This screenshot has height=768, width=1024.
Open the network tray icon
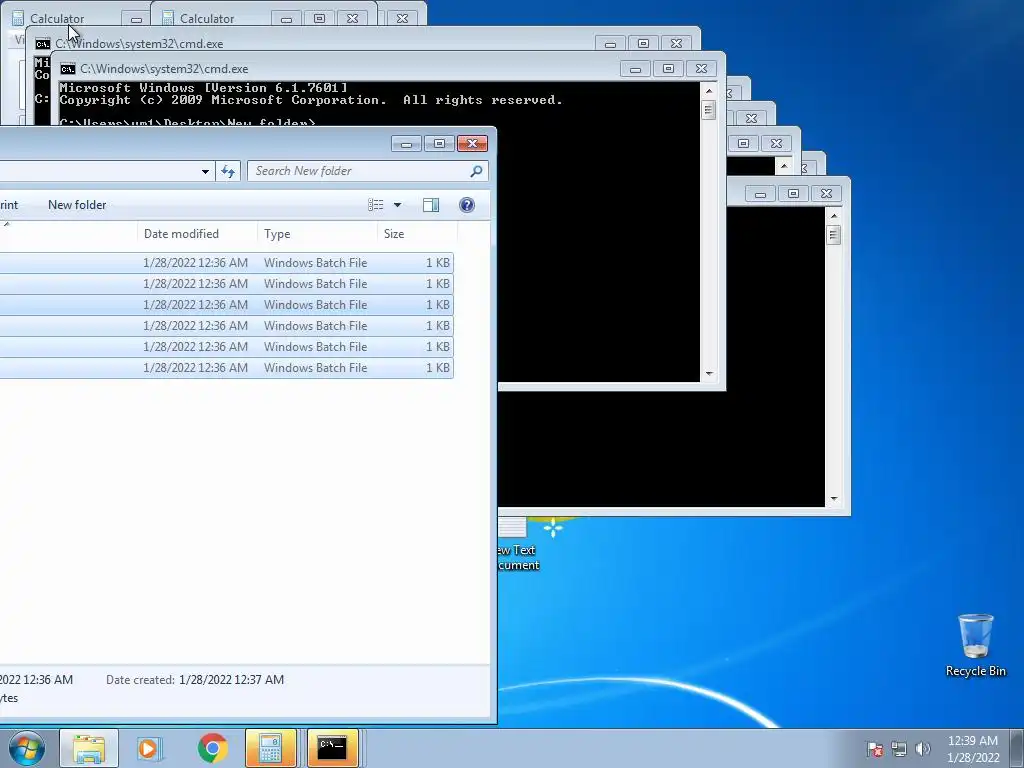pyautogui.click(x=899, y=749)
